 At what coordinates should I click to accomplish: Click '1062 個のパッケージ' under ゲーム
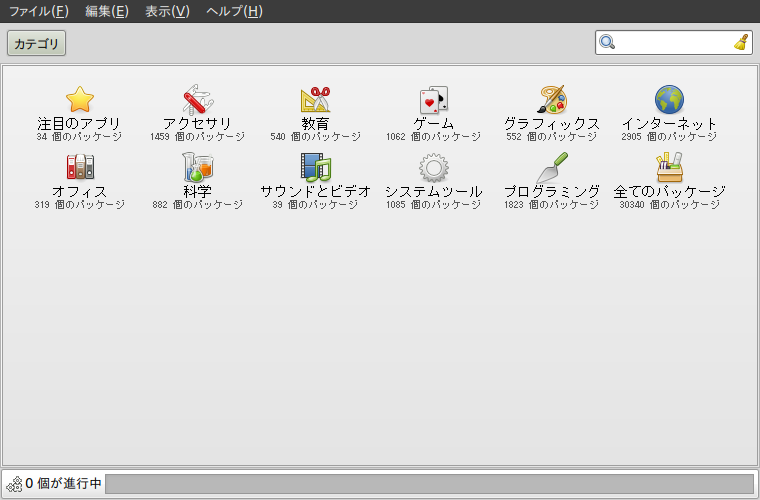tap(434, 137)
